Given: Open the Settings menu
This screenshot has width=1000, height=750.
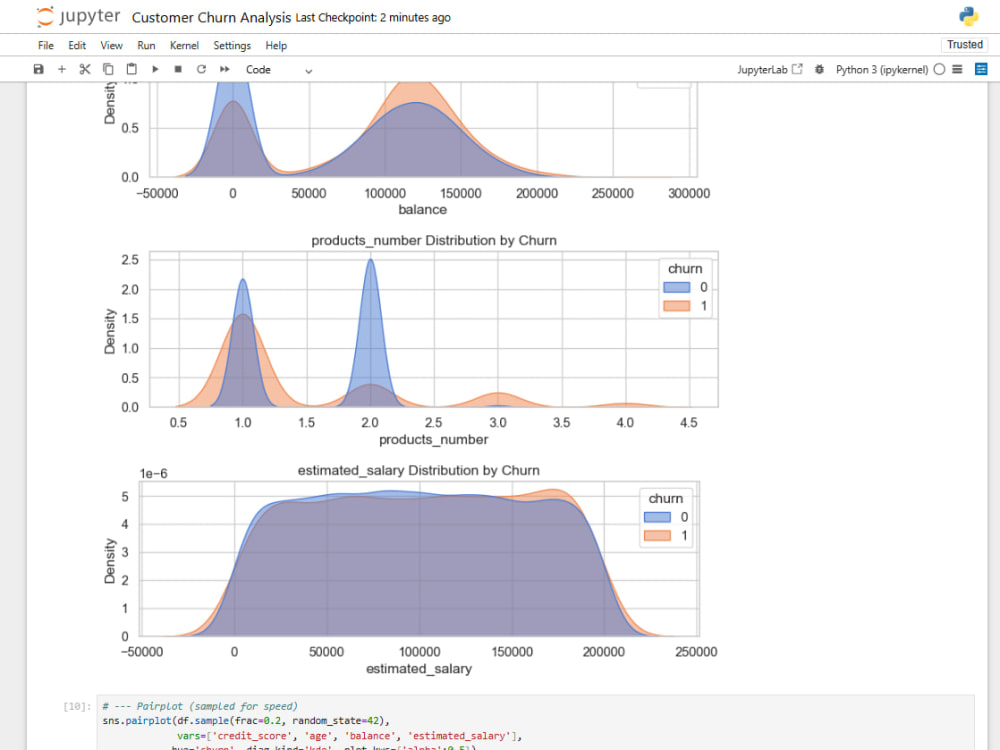Looking at the screenshot, I should click(x=232, y=45).
